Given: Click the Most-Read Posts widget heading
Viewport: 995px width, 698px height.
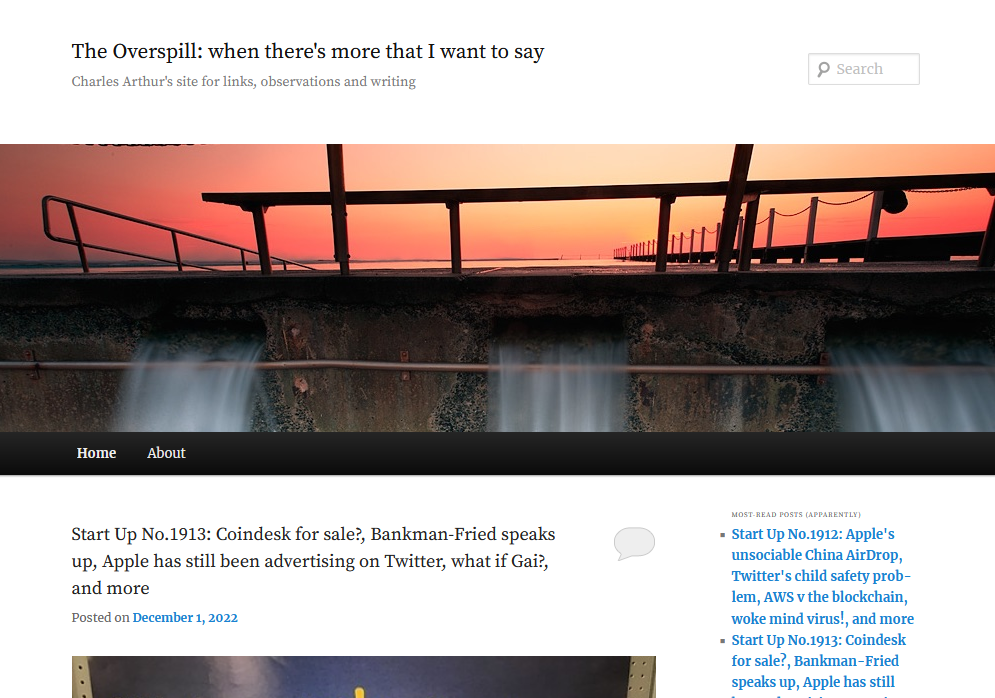Looking at the screenshot, I should [796, 515].
